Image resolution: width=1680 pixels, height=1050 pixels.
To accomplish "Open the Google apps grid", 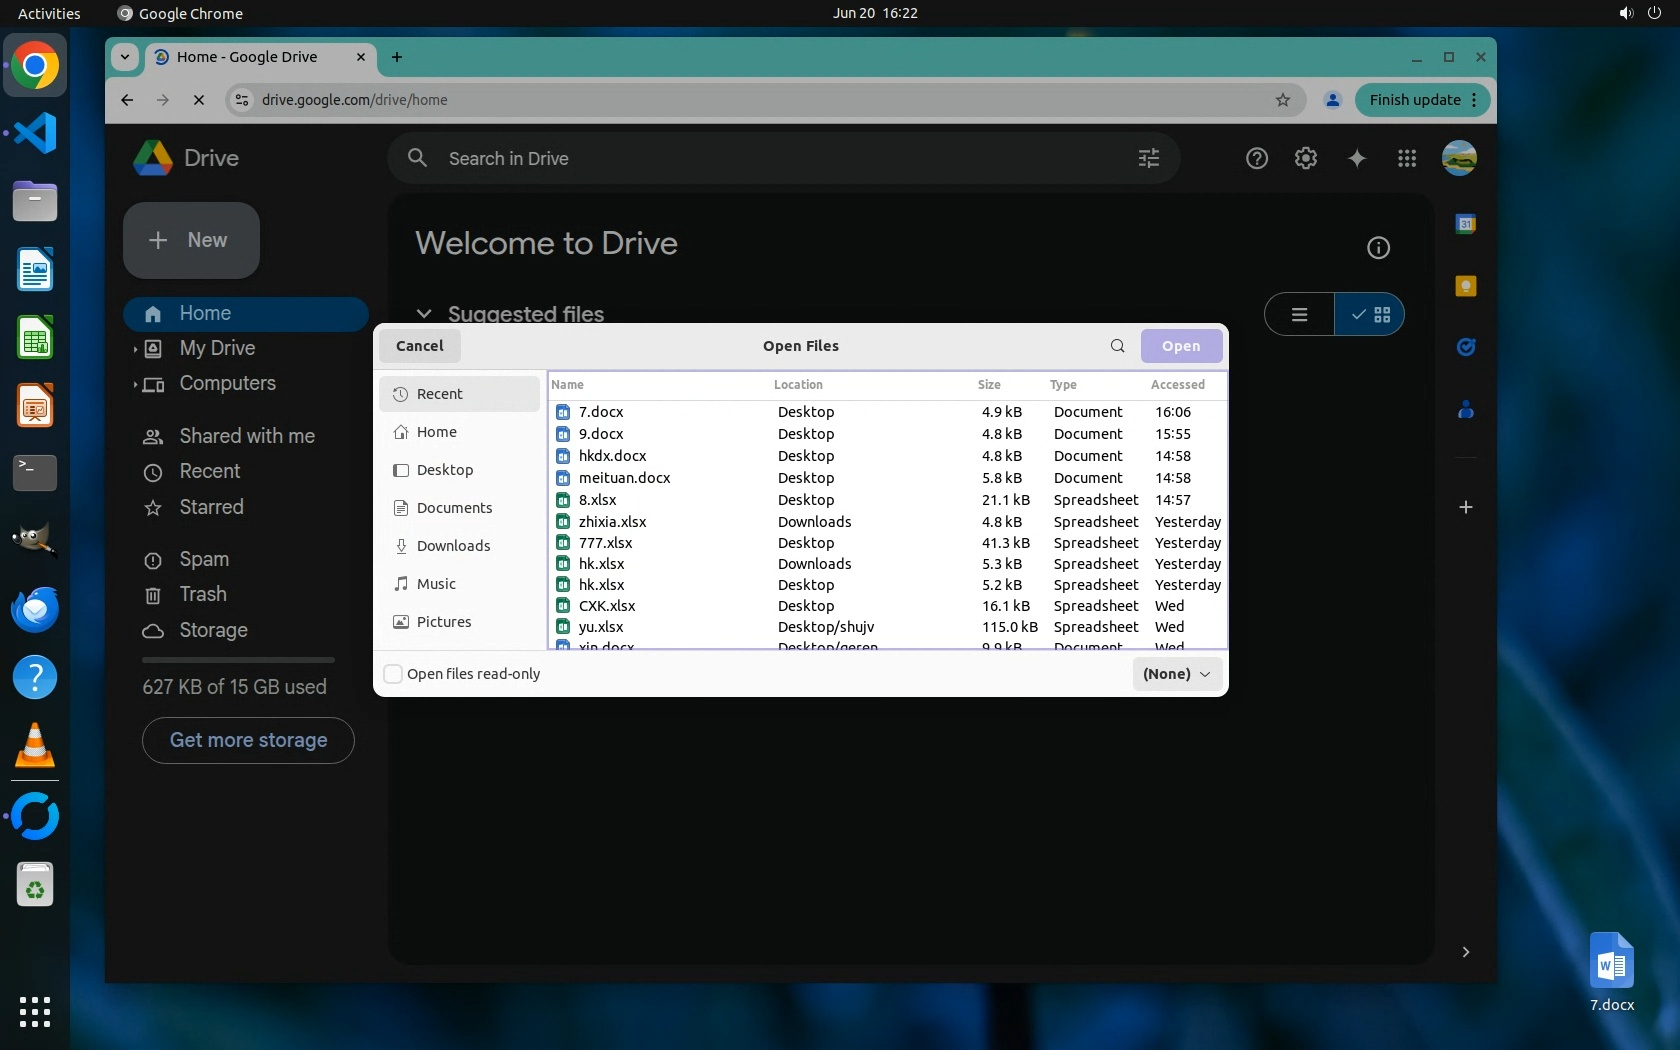I will click(1406, 158).
